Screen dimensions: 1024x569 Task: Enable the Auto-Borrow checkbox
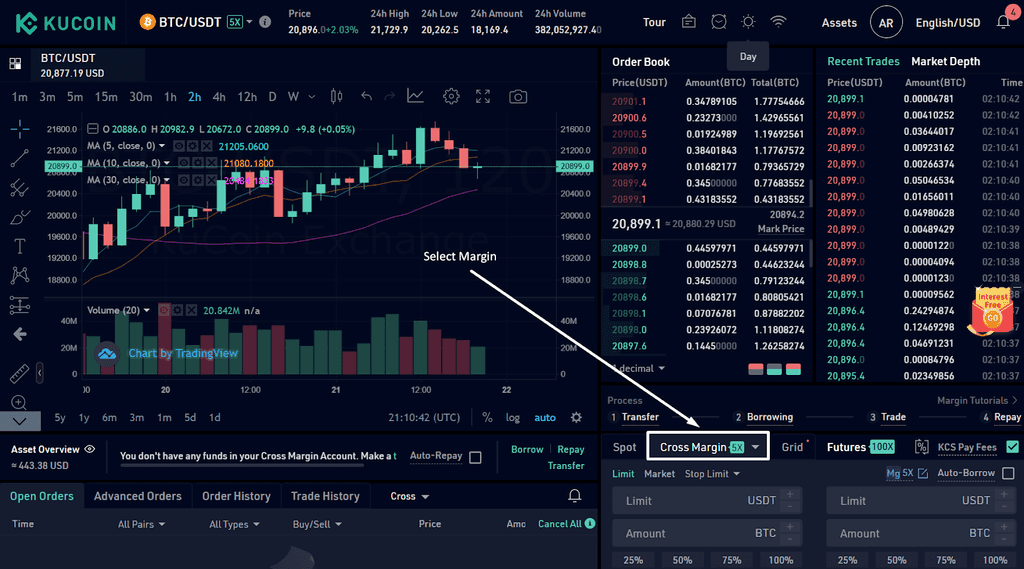(1008, 473)
